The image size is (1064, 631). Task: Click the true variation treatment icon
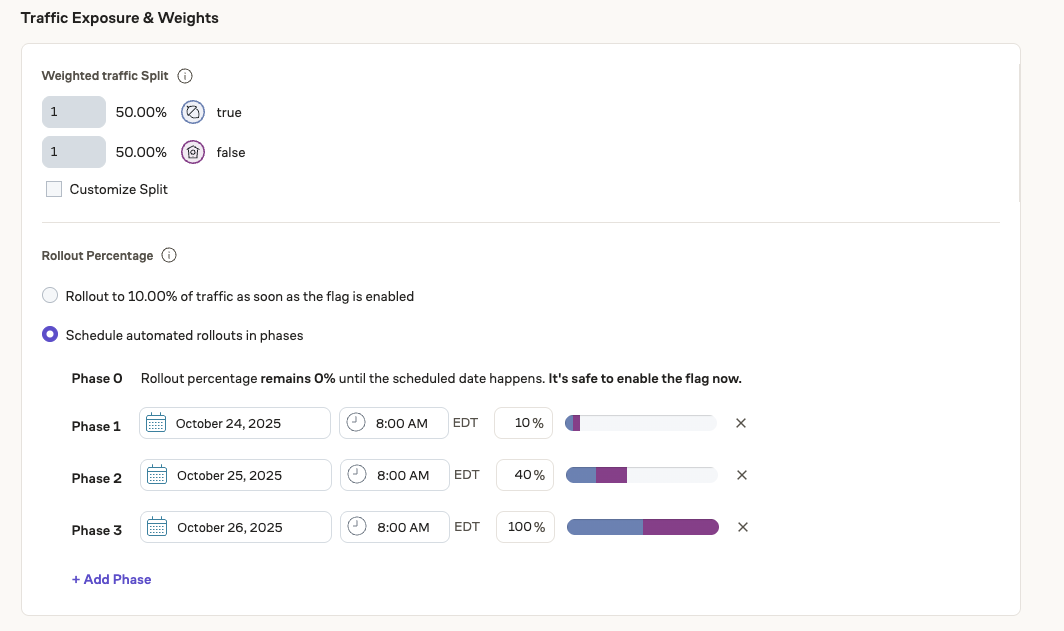(x=192, y=111)
